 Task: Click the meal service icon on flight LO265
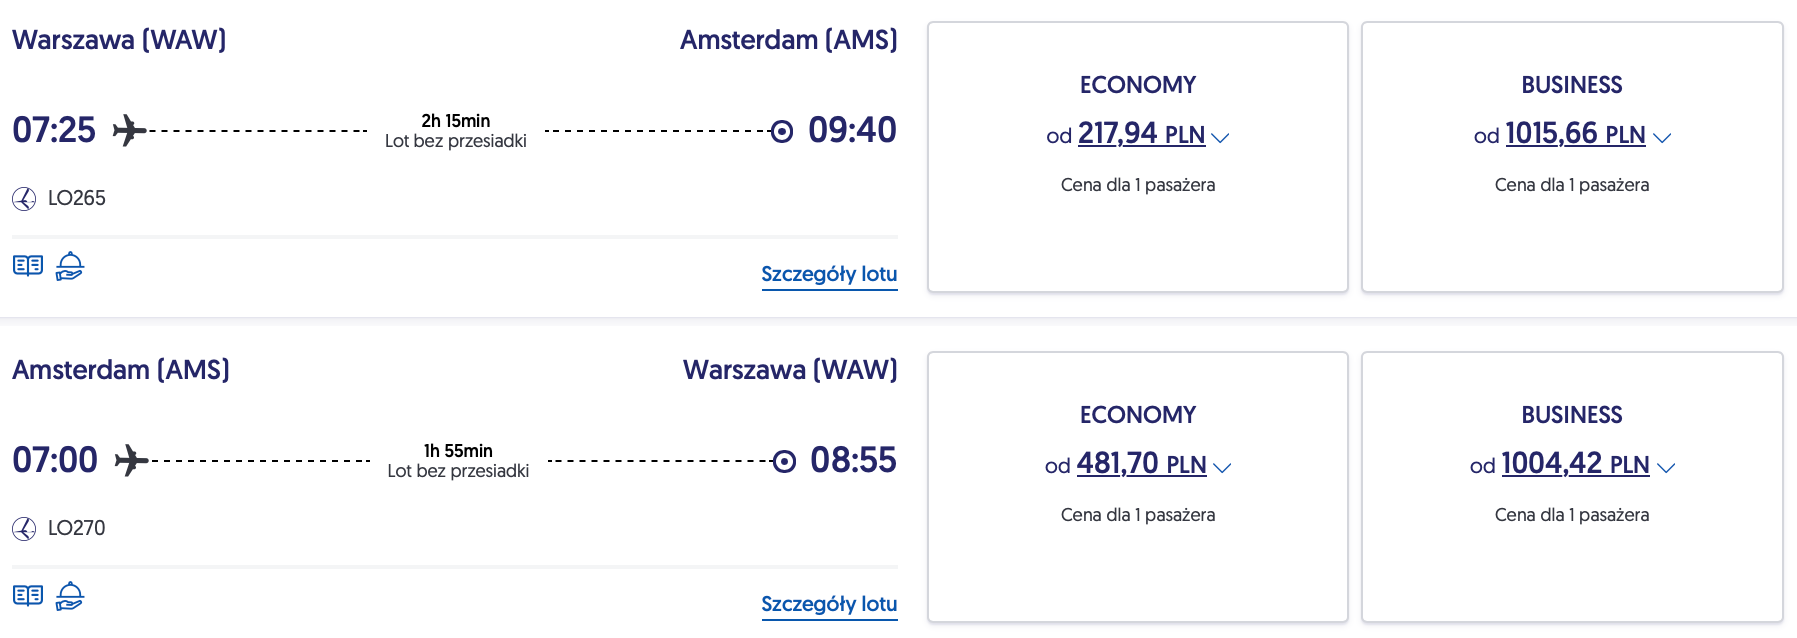pos(69,266)
